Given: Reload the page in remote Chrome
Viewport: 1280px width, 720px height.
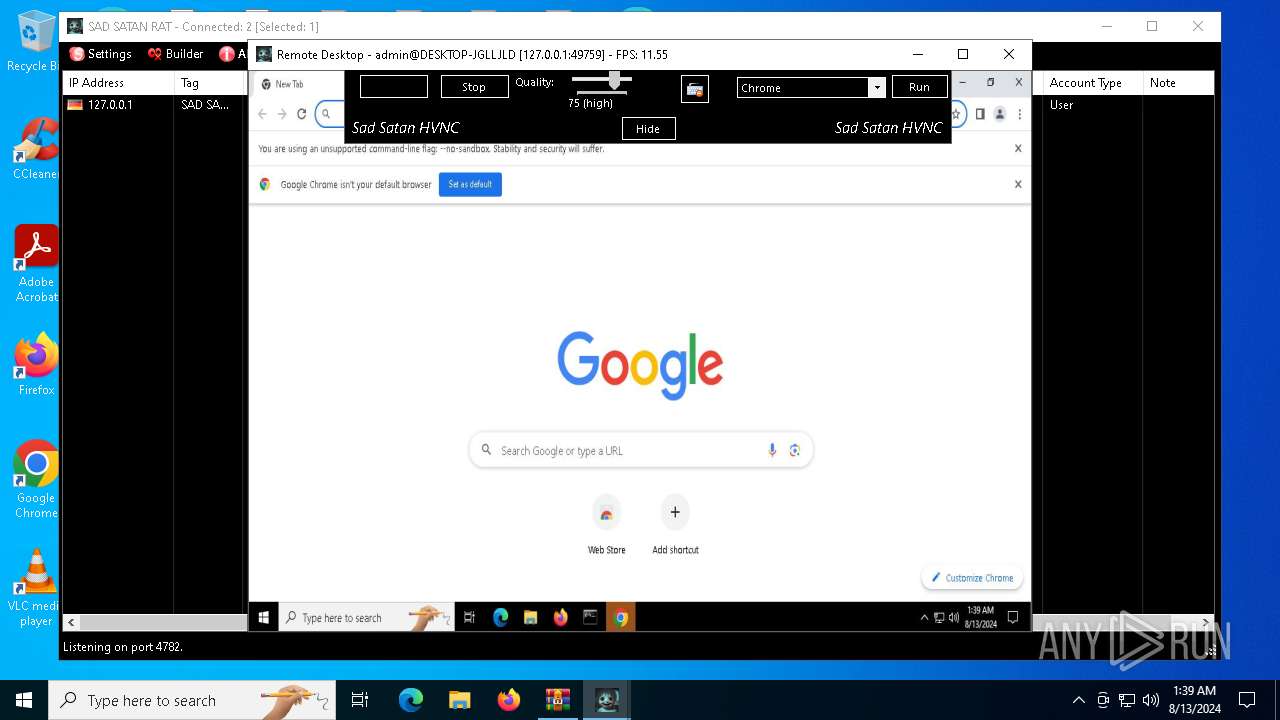Looking at the screenshot, I should (x=301, y=114).
